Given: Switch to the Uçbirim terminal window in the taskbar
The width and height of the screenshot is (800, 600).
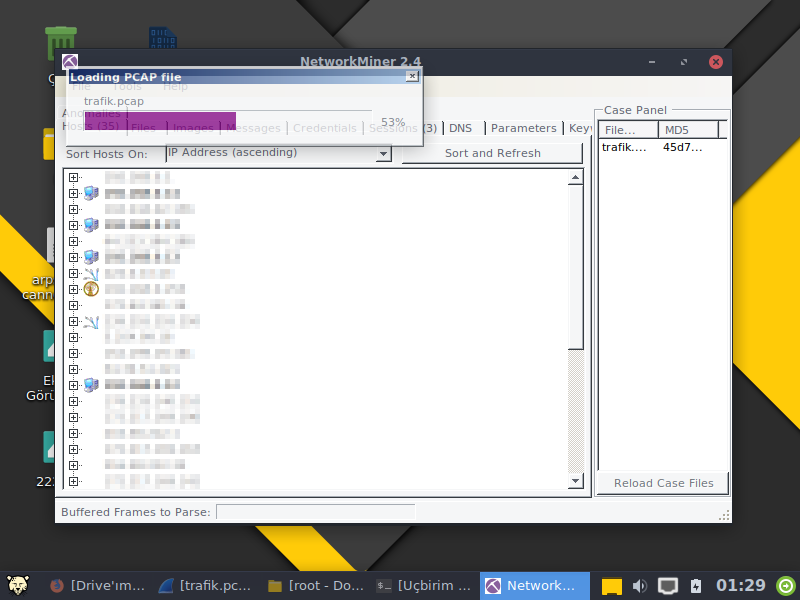Looking at the screenshot, I should [x=424, y=586].
